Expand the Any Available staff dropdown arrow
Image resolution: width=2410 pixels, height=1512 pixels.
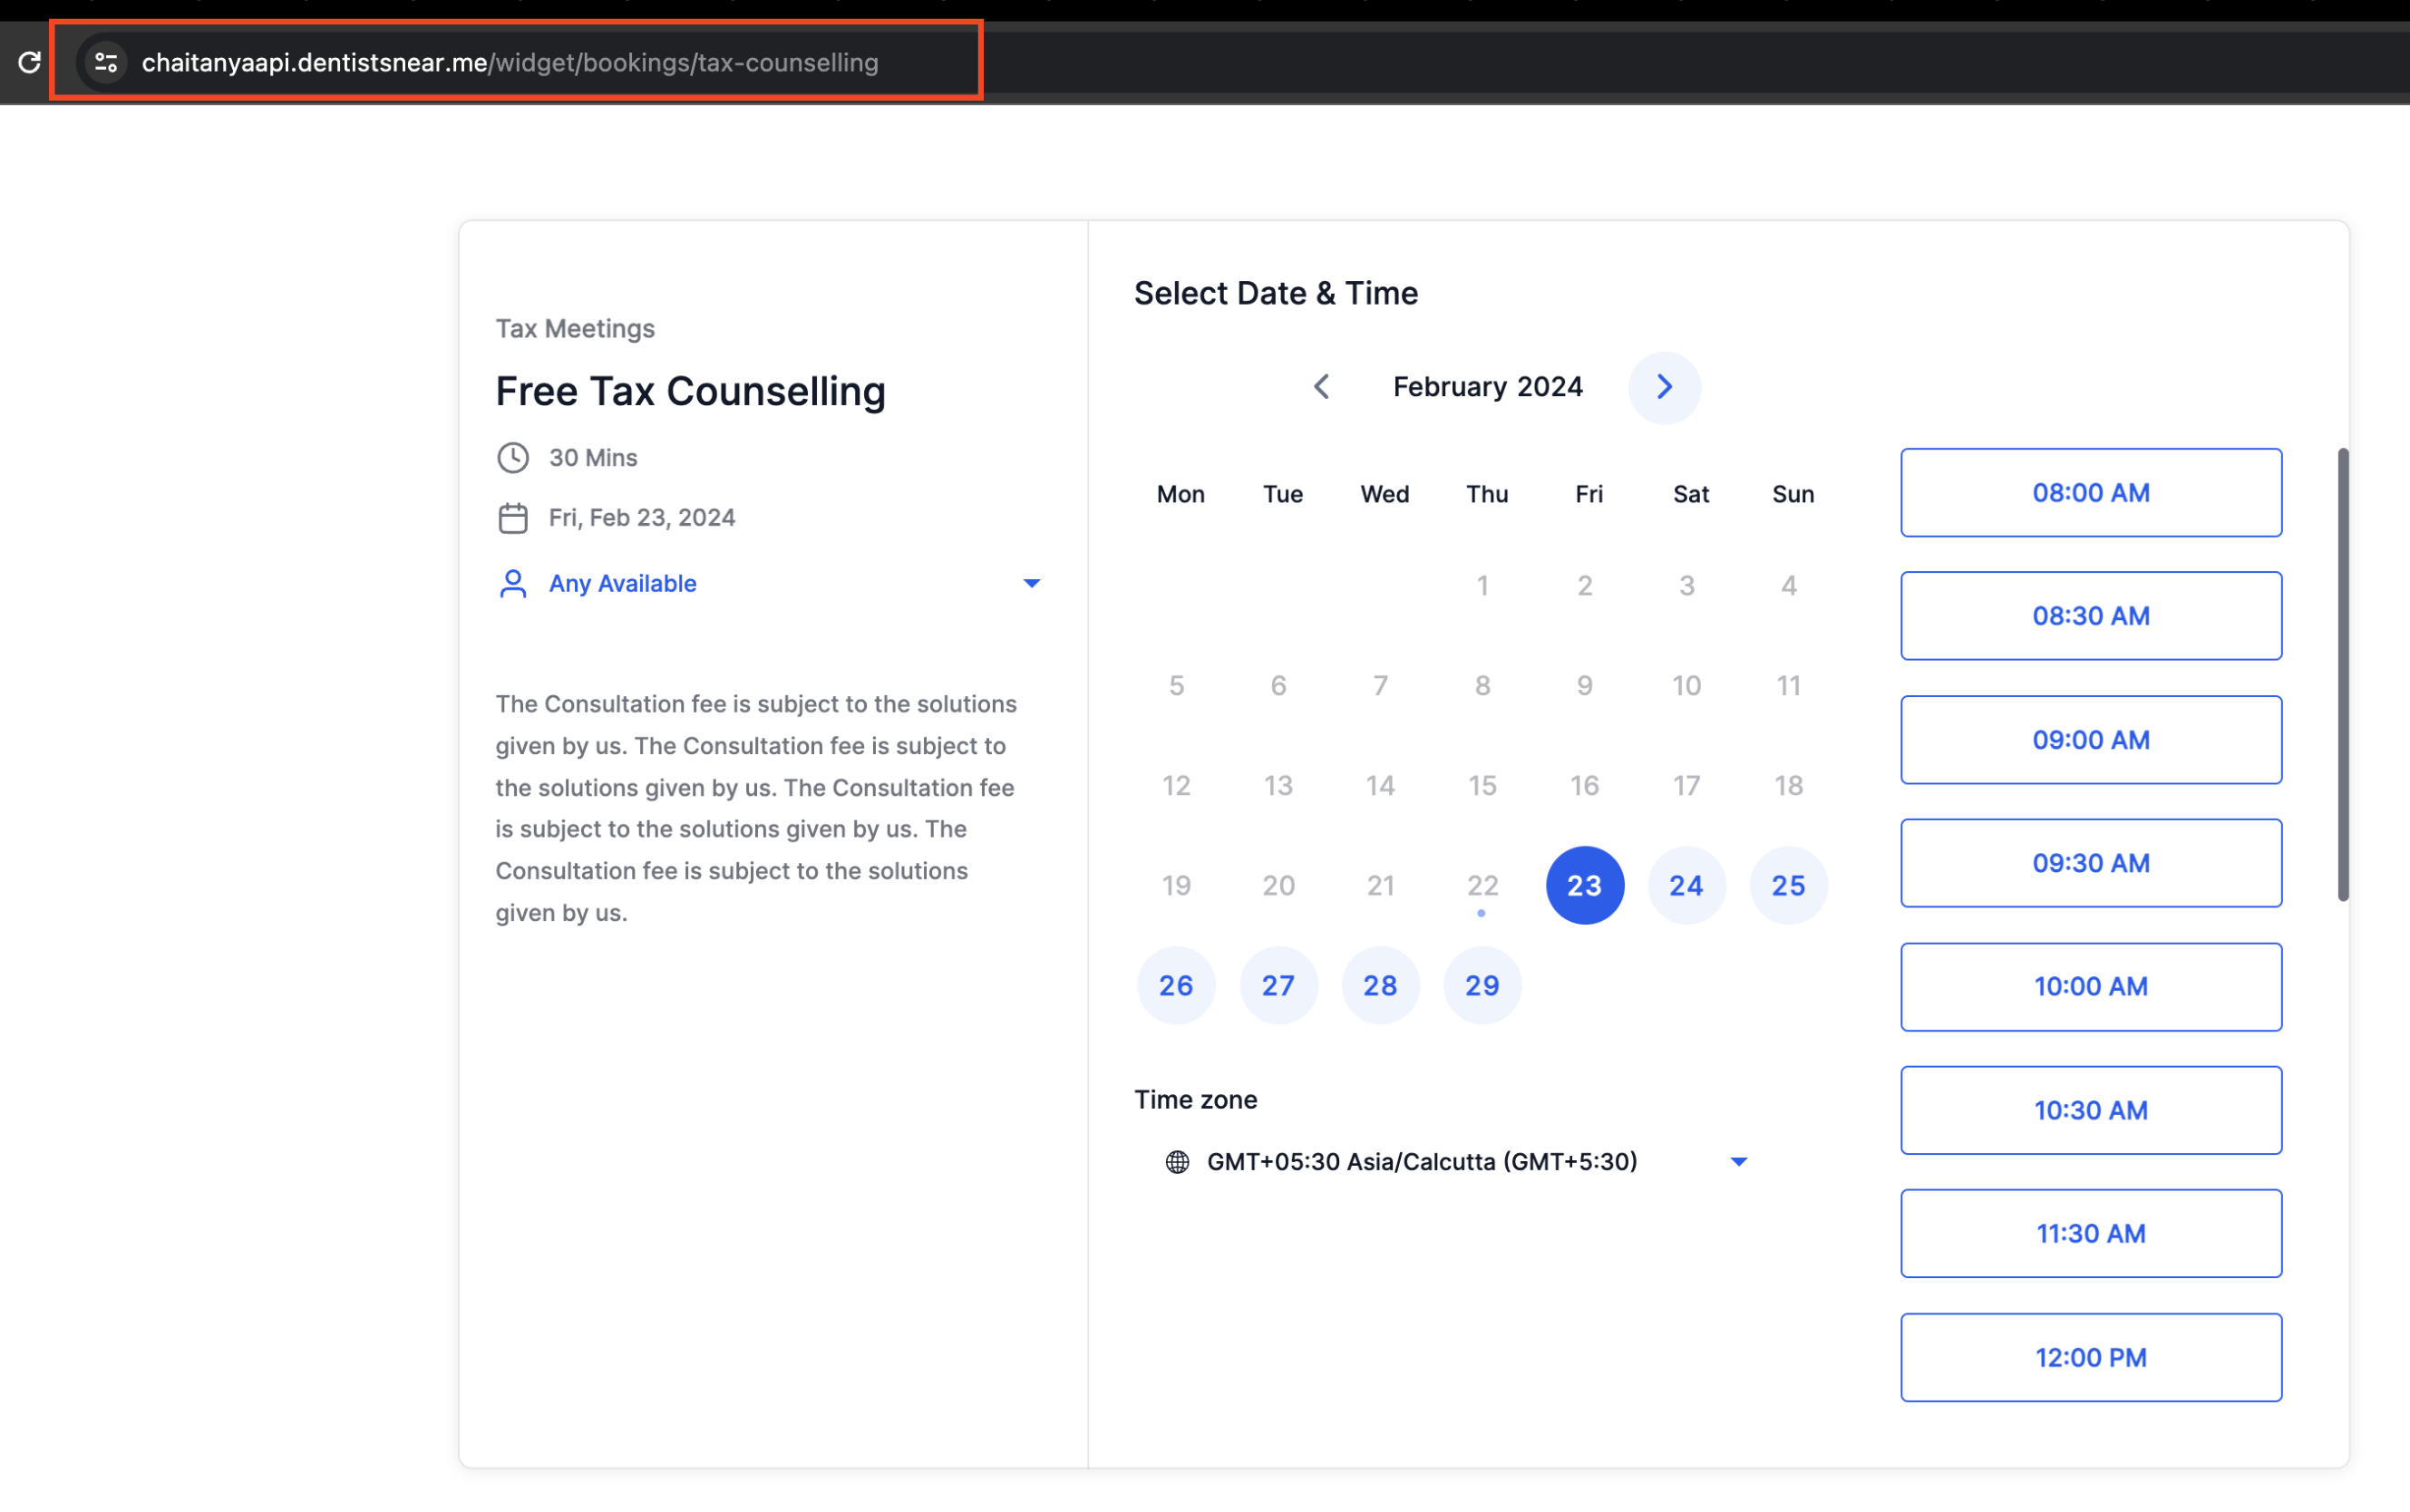1032,583
